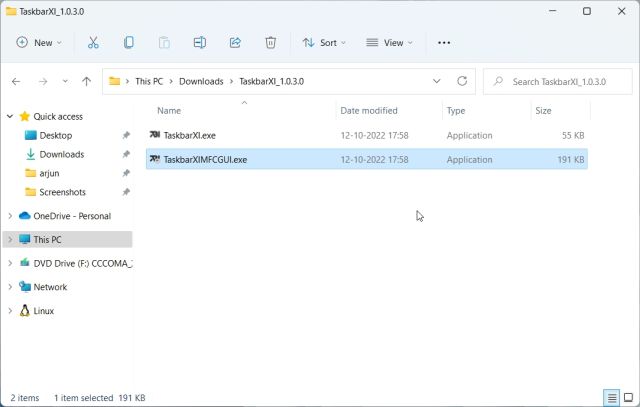Refresh the current folder view
The height and width of the screenshot is (407, 640).
[x=462, y=81]
